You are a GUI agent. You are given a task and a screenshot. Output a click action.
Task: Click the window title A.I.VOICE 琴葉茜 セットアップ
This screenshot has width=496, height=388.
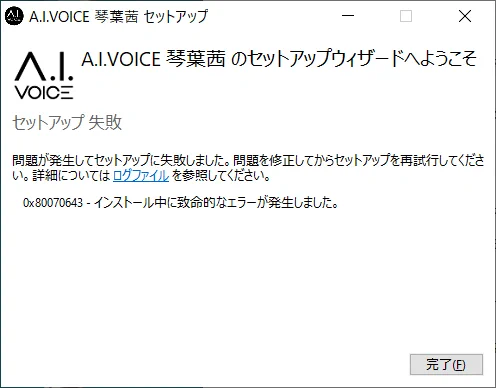118,16
